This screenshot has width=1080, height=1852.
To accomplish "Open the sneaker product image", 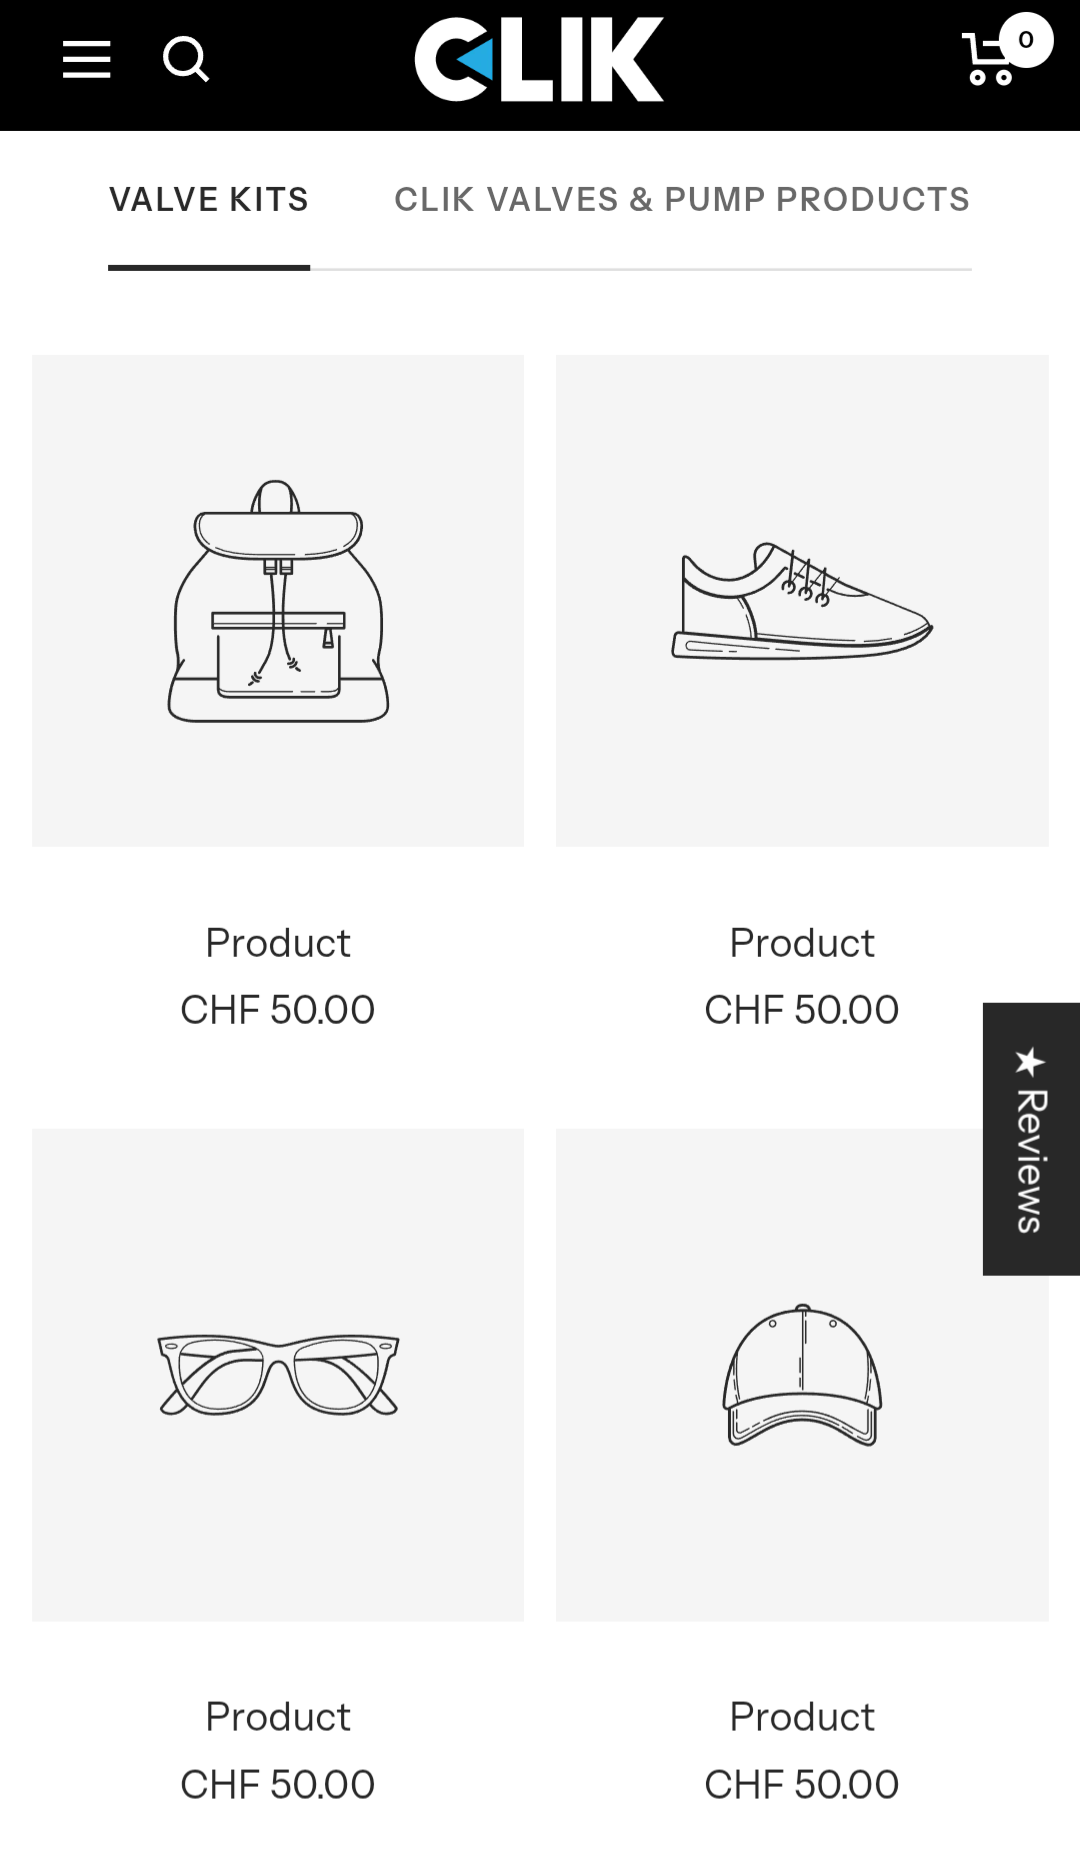I will (802, 601).
